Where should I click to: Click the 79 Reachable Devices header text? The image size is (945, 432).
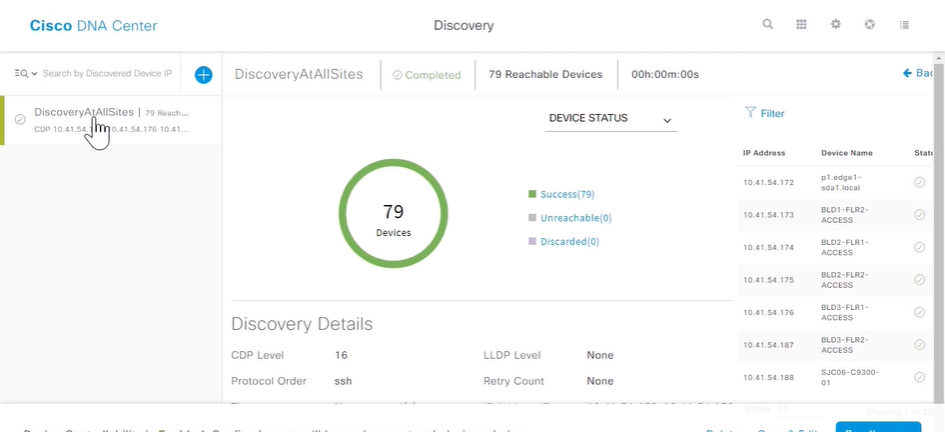pyautogui.click(x=545, y=75)
